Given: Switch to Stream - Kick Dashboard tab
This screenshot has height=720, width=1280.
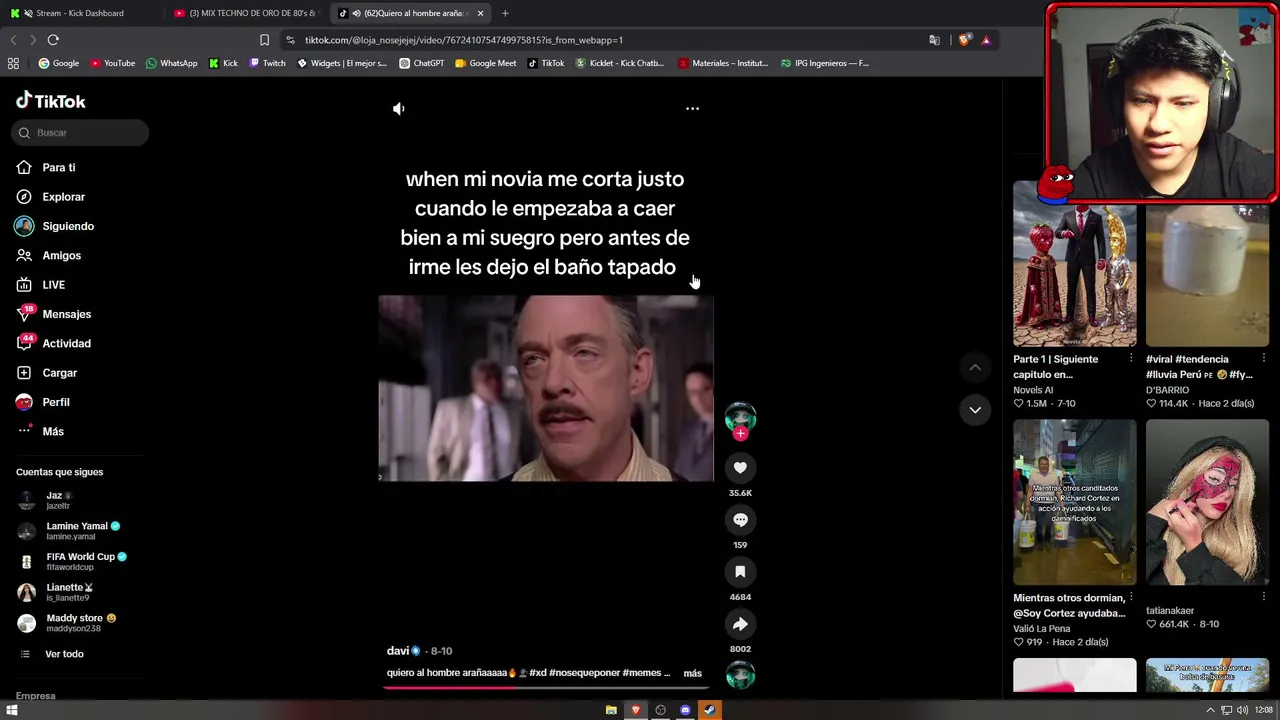Looking at the screenshot, I should [x=82, y=13].
